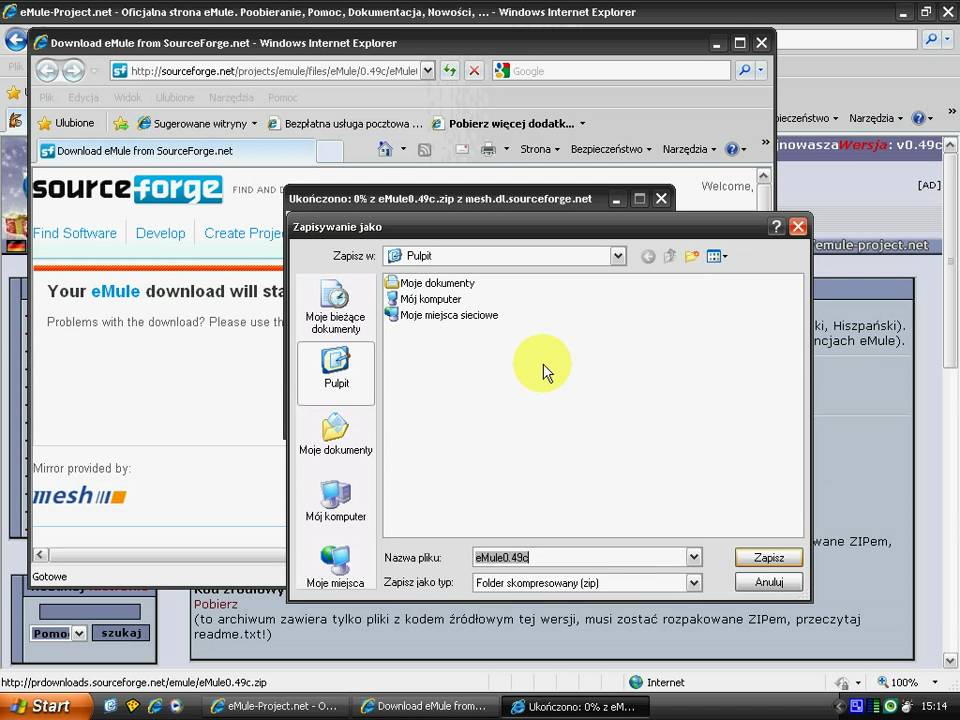Click zoom level 100% in status bar
The image size is (960, 720).
pos(904,682)
